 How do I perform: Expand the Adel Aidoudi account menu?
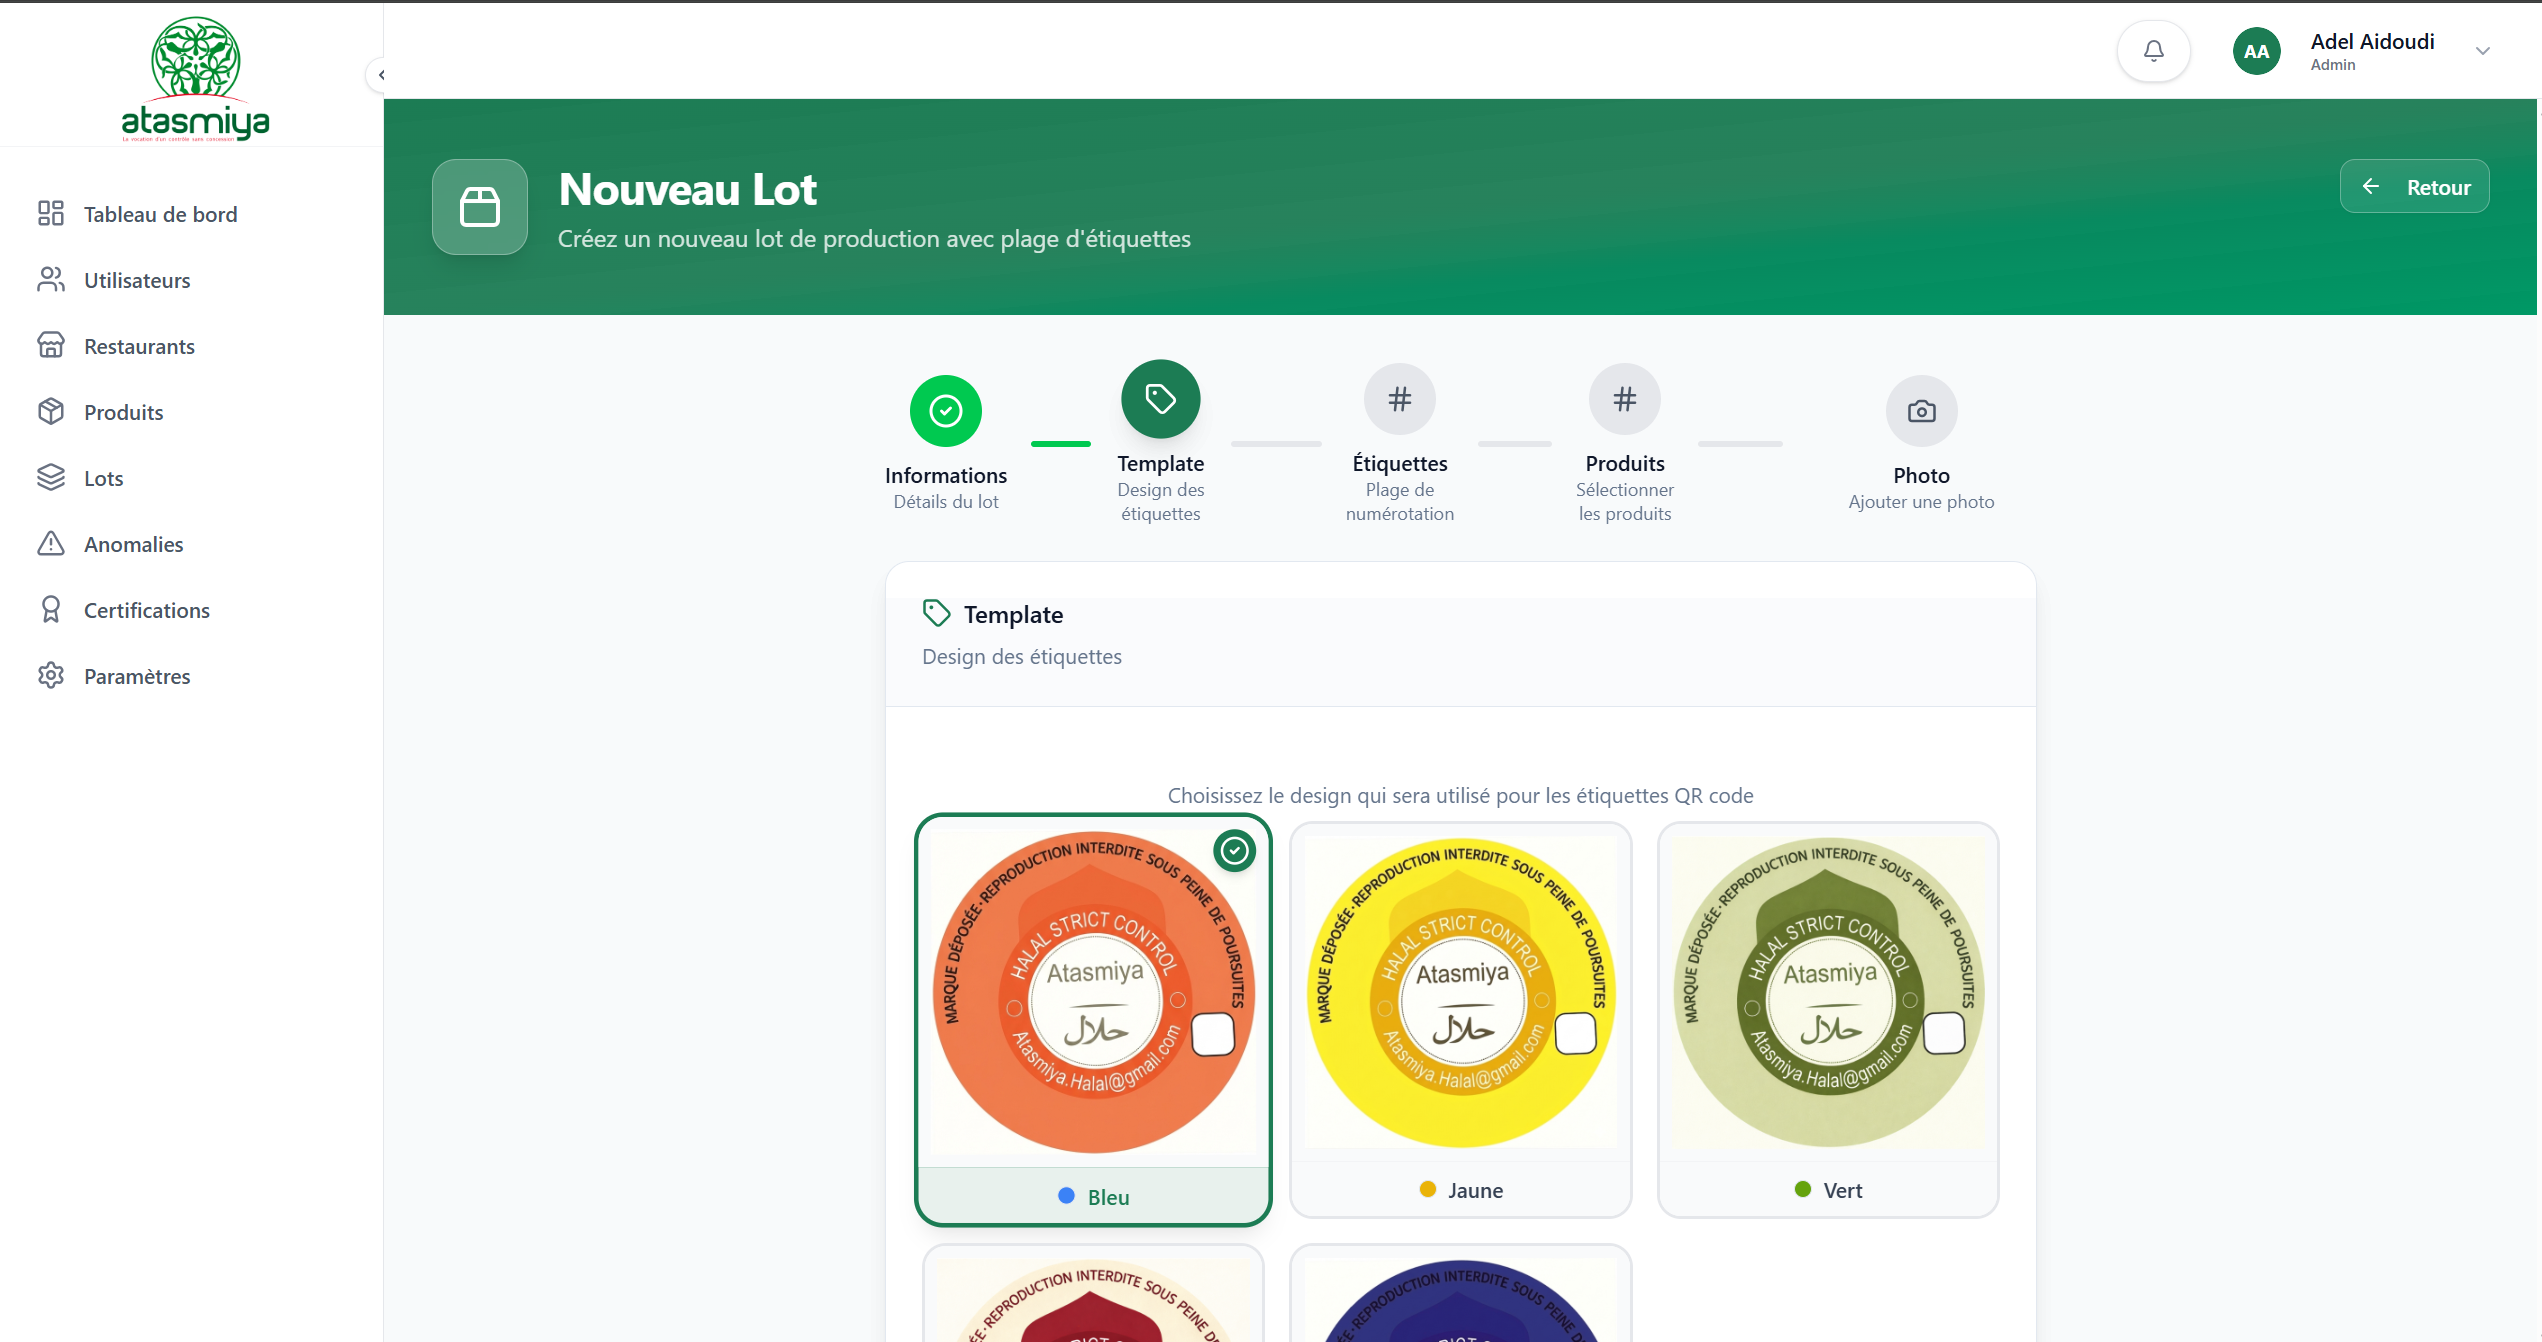coord(2482,51)
